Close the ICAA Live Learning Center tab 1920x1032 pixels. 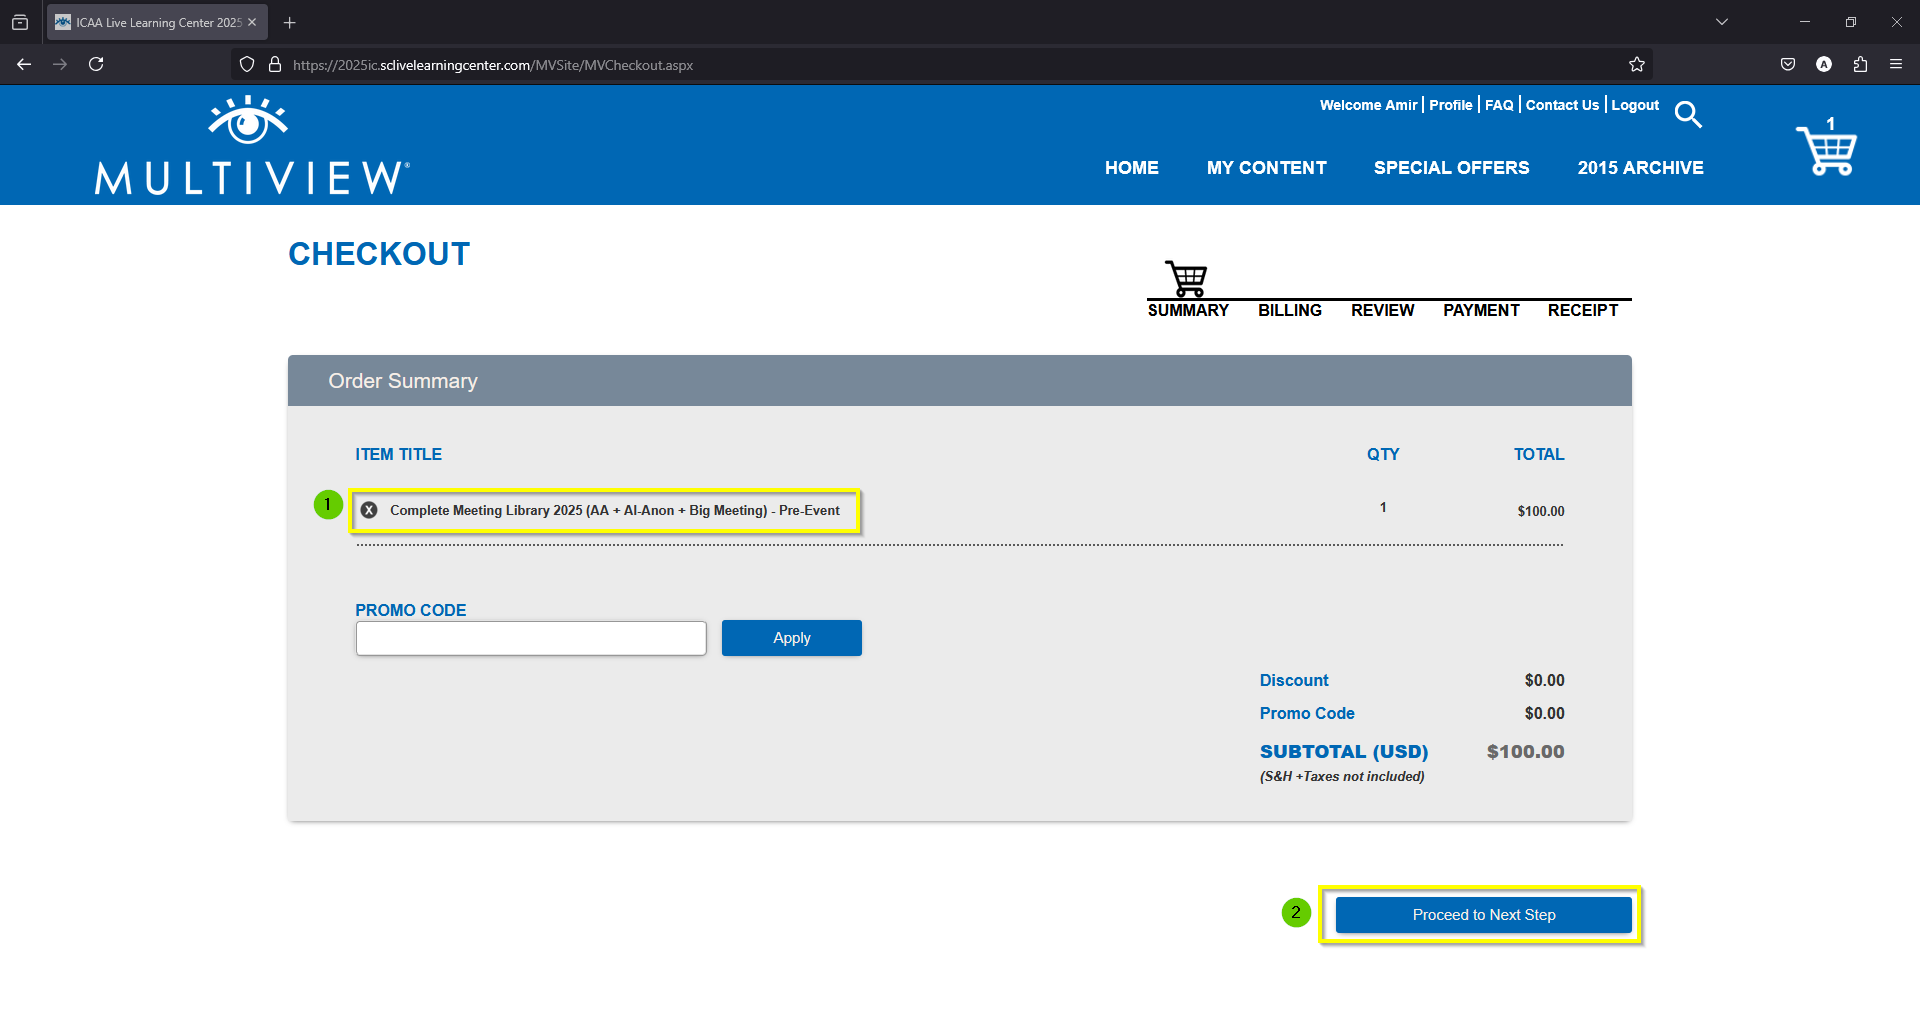click(252, 22)
